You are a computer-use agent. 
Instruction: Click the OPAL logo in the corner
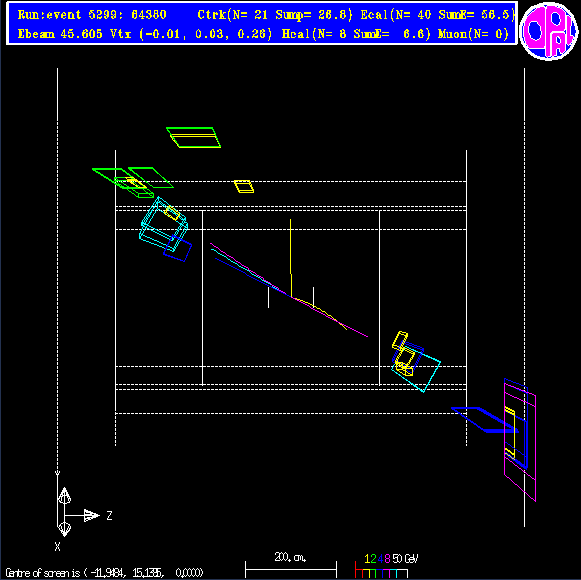pyautogui.click(x=549, y=31)
